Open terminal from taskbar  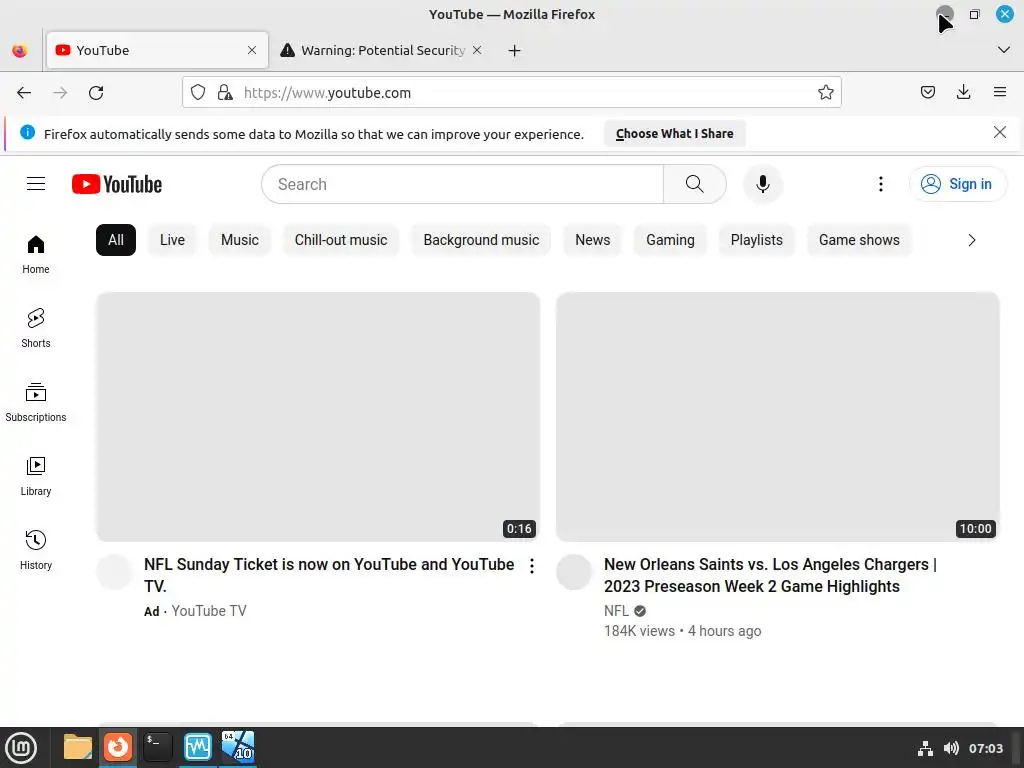tap(157, 747)
